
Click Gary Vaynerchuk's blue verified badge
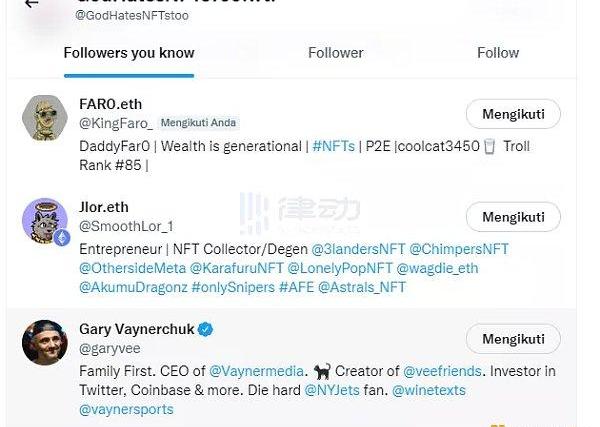point(205,329)
